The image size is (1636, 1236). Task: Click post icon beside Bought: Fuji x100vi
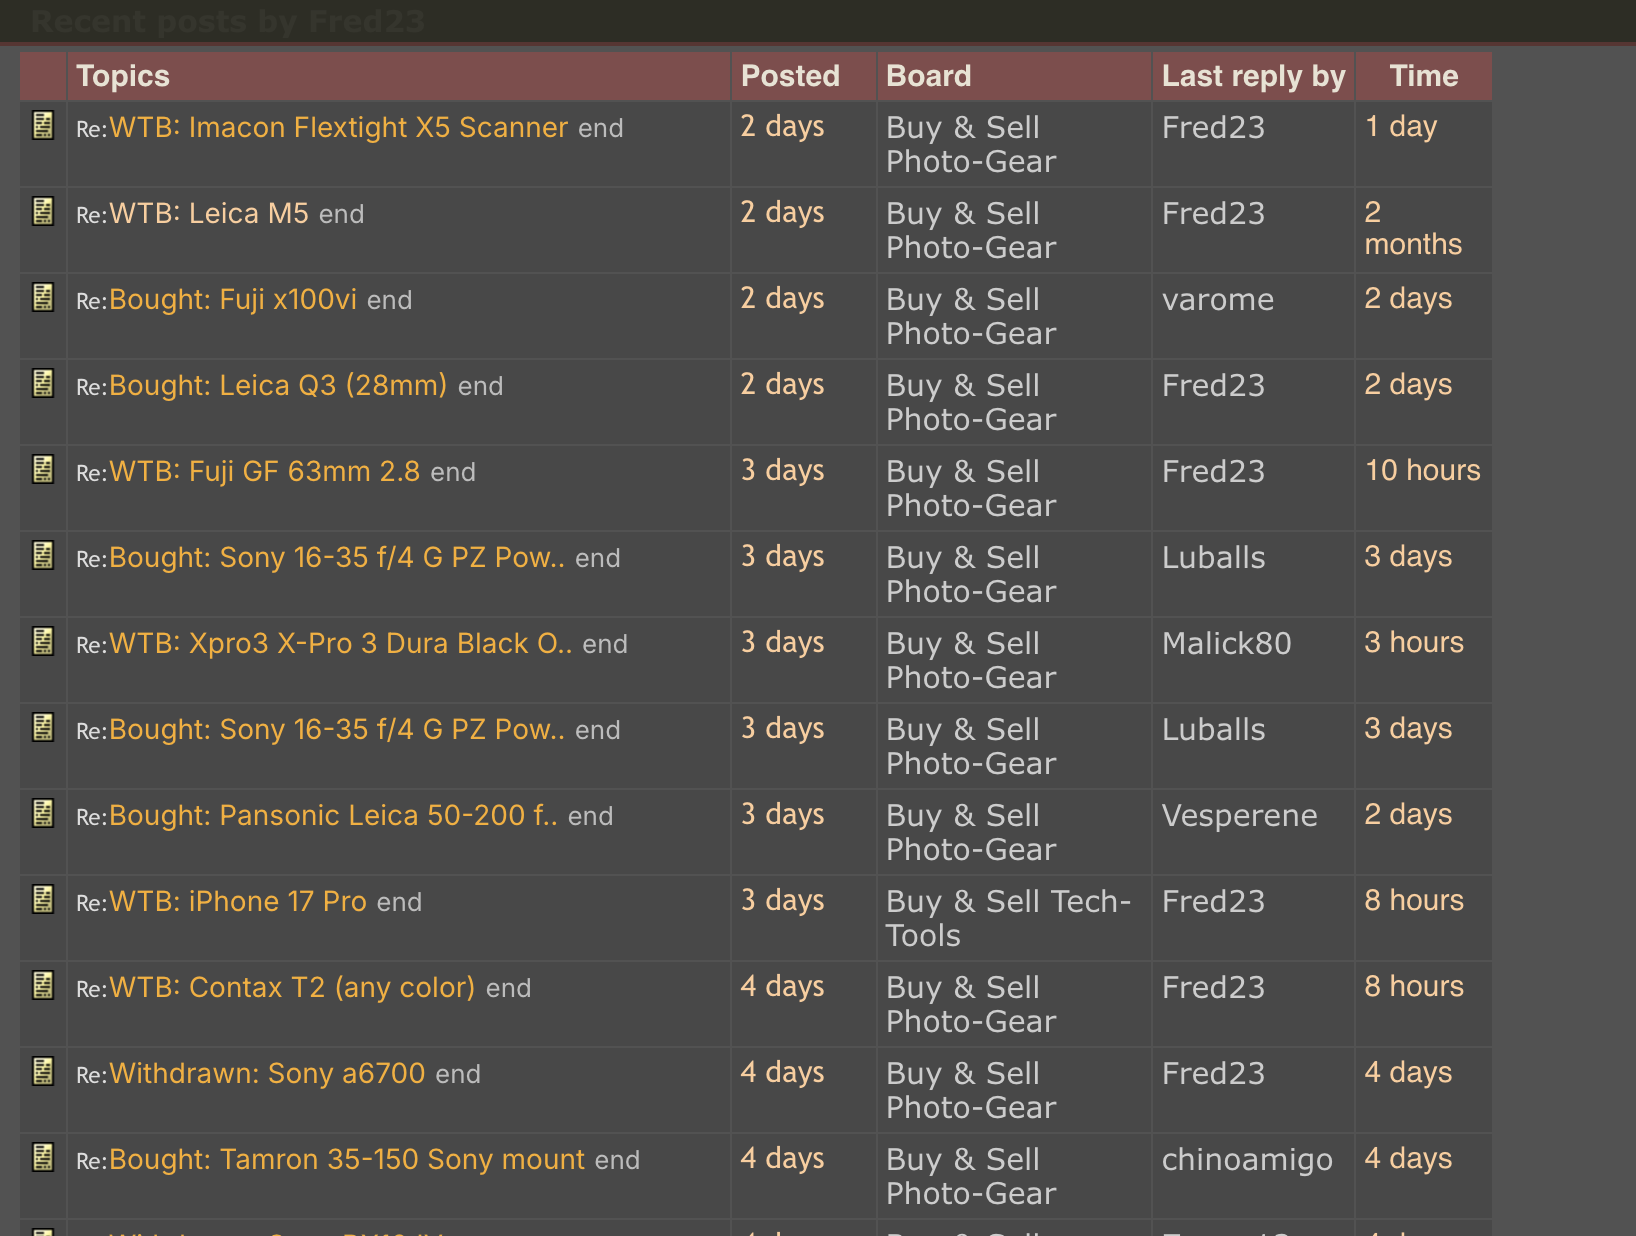pos(43,297)
